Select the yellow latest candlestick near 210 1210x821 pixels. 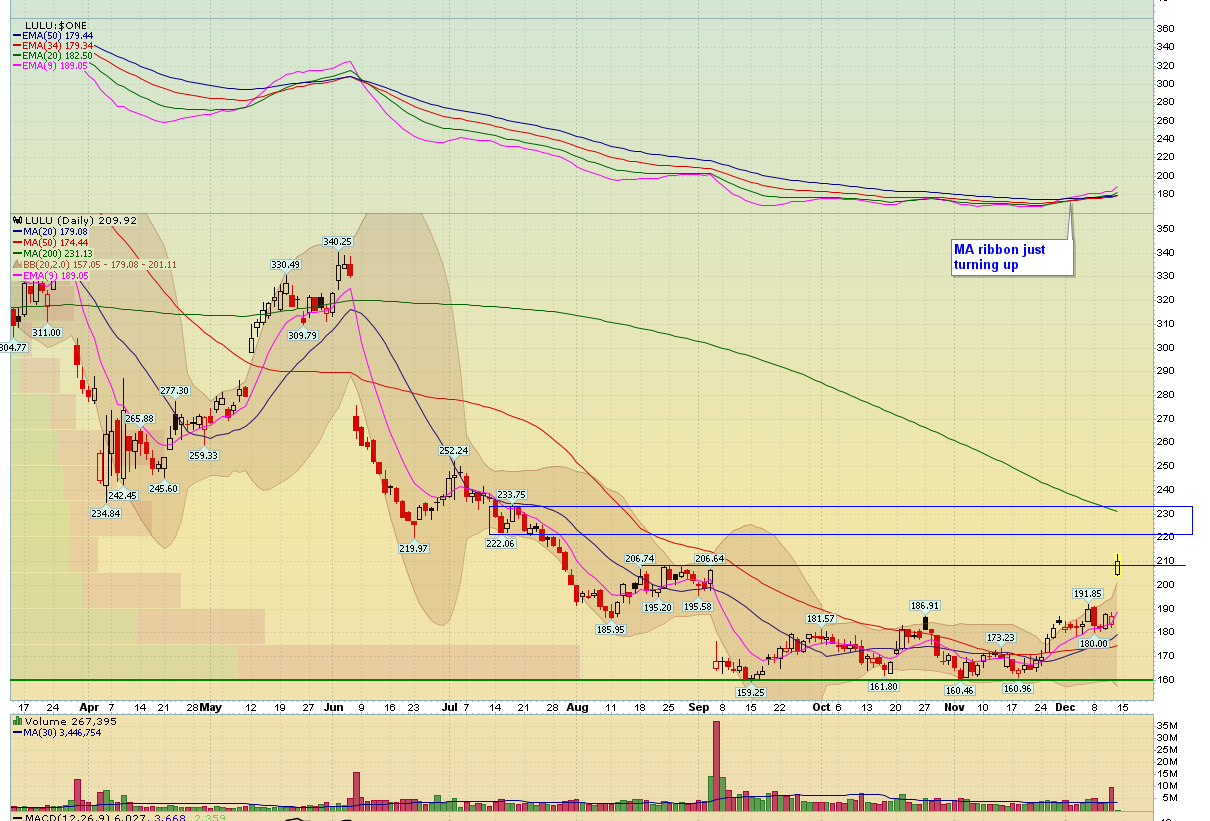1117,567
